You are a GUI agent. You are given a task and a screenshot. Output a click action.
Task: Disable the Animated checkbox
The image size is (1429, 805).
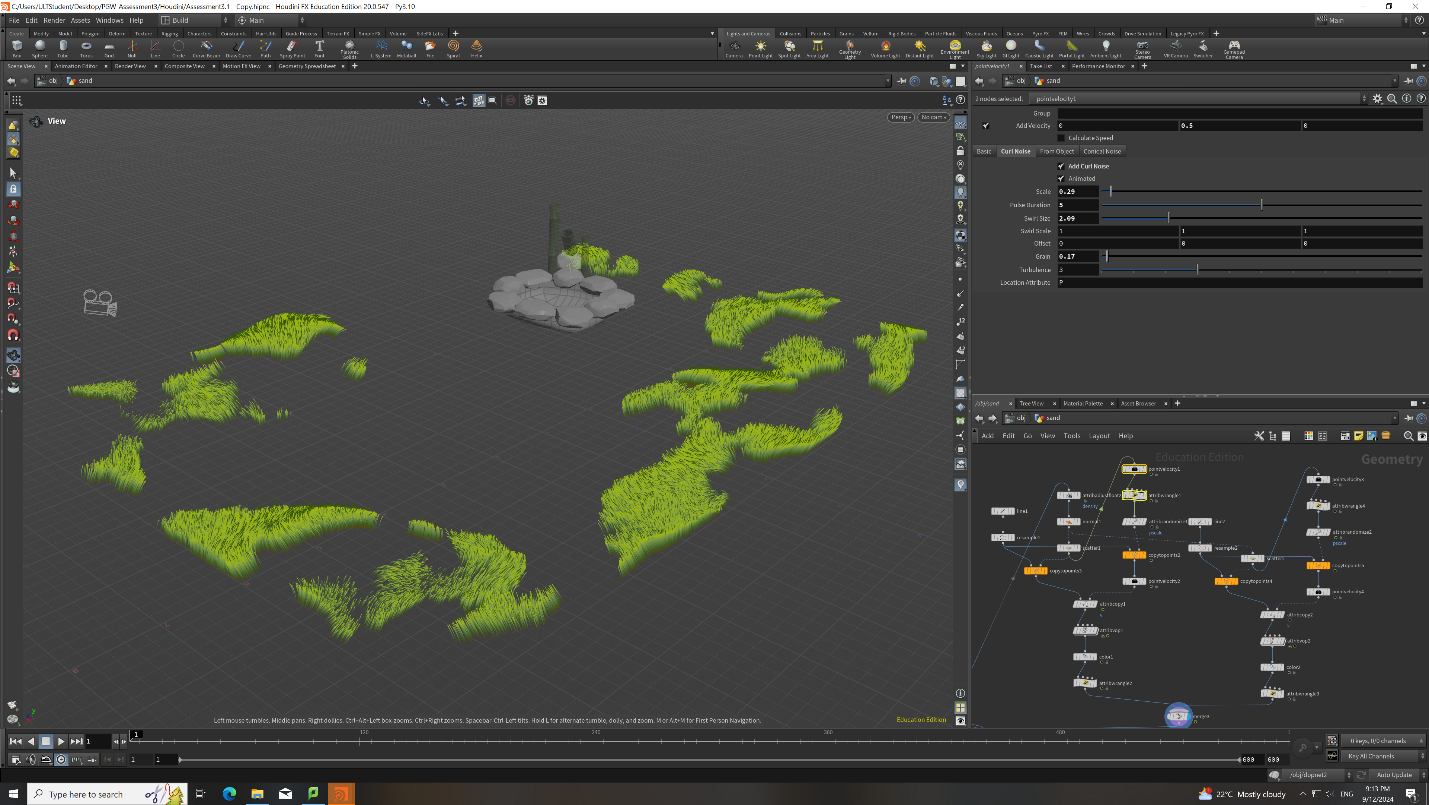(1061, 179)
